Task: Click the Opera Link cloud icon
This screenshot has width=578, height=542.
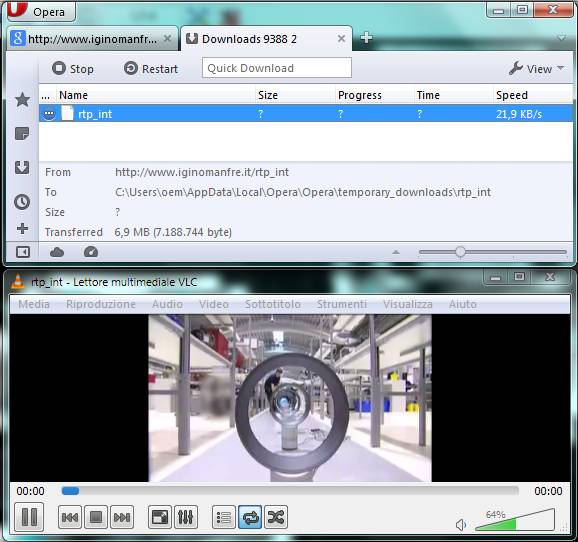Action: click(x=57, y=252)
